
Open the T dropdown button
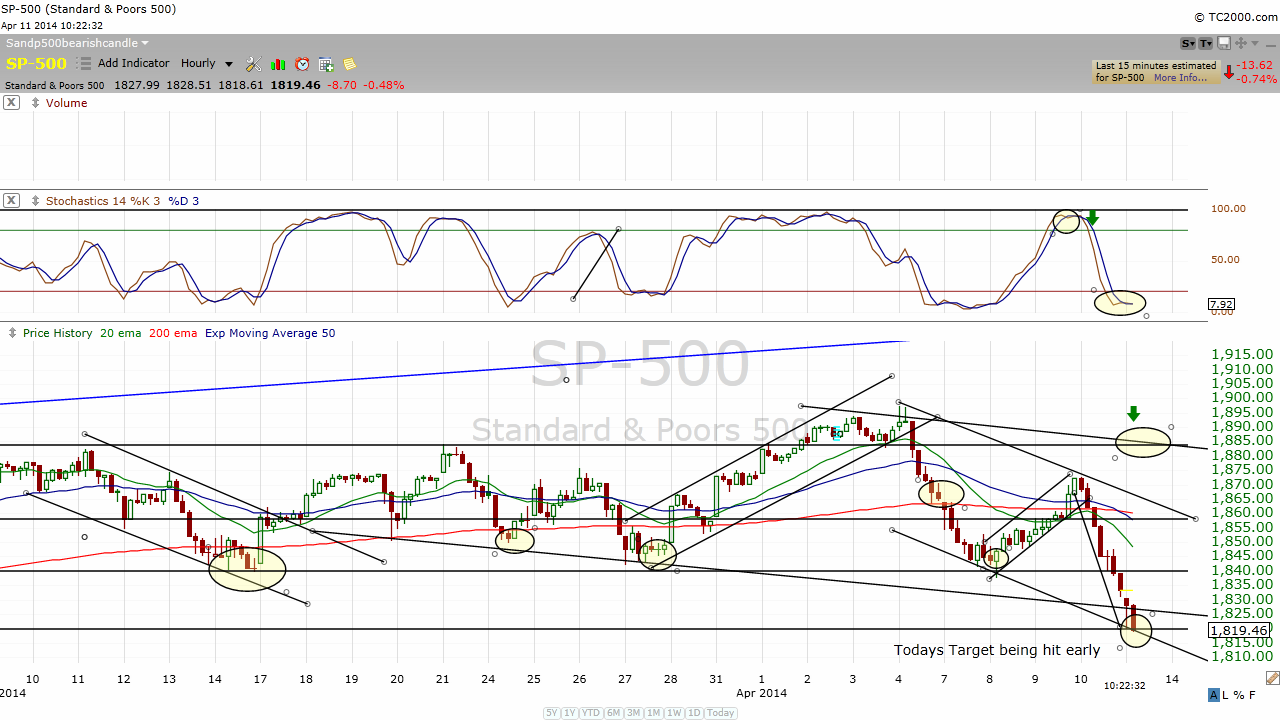[1206, 43]
